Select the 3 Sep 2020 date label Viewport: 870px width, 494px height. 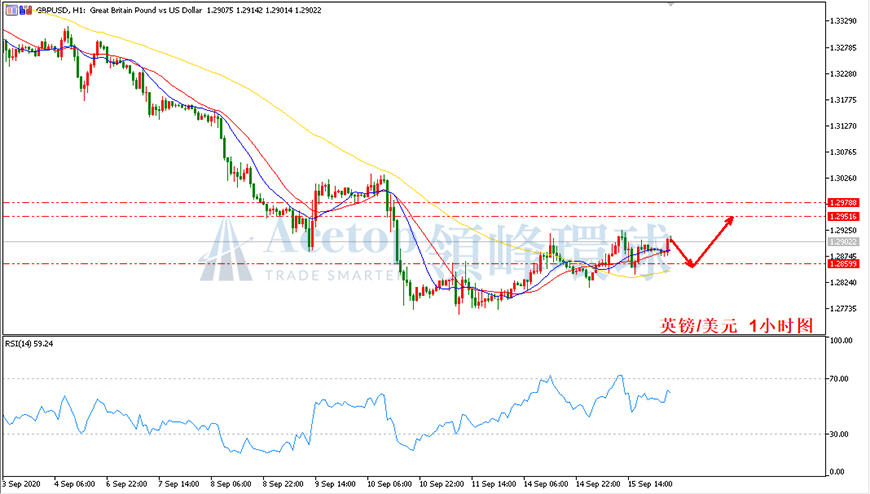[22, 484]
